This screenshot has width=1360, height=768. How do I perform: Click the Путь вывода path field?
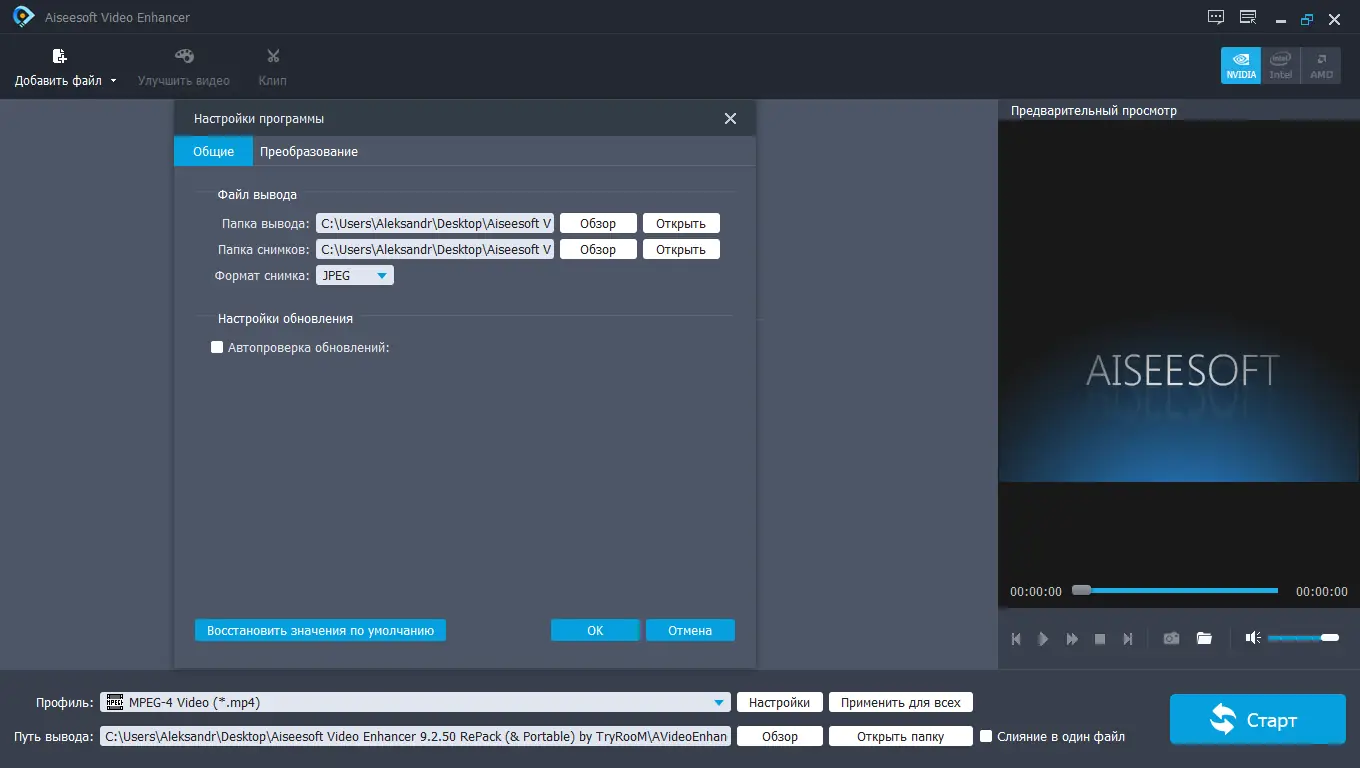(415, 736)
